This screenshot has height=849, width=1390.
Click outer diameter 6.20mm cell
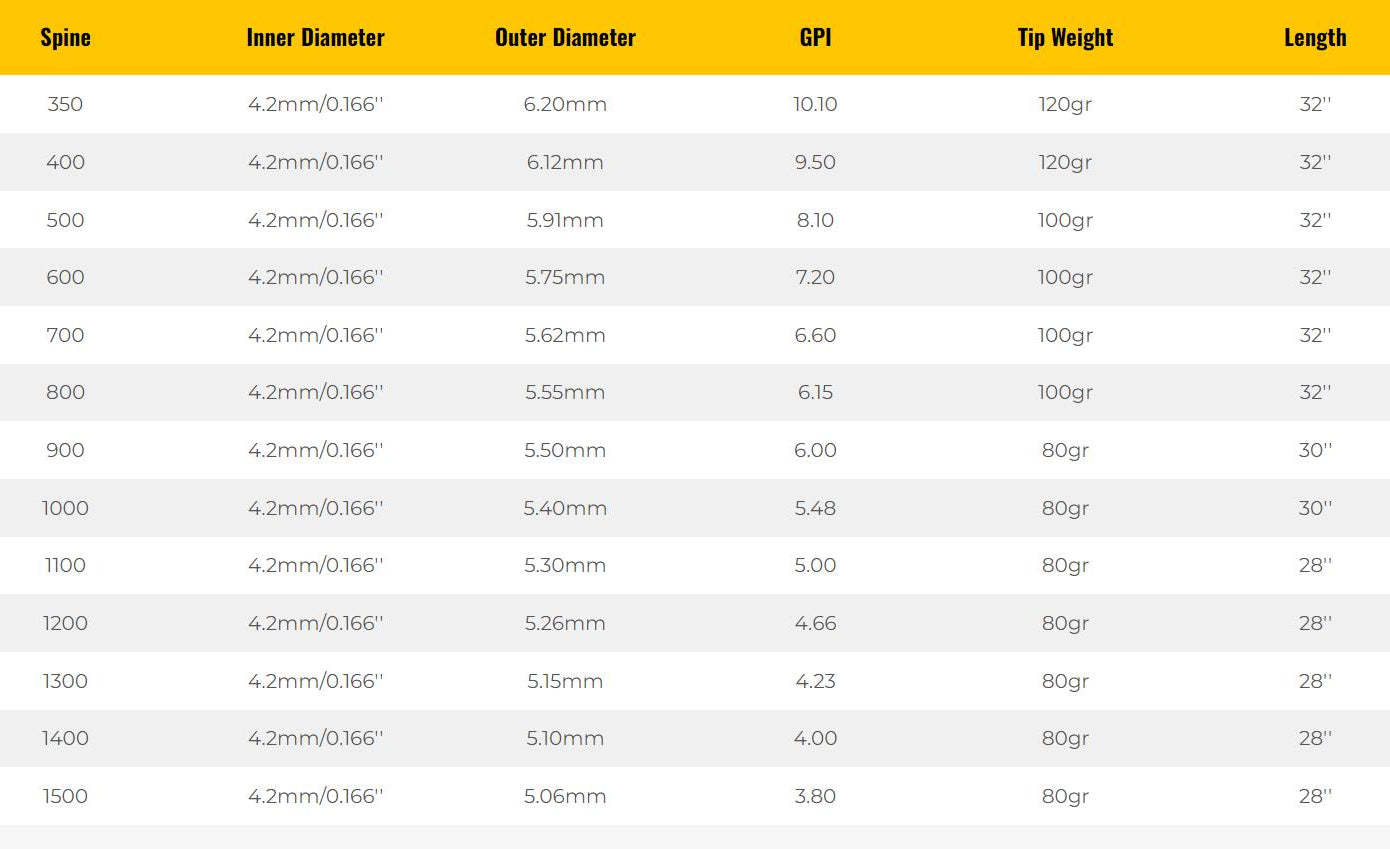pyautogui.click(x=565, y=104)
